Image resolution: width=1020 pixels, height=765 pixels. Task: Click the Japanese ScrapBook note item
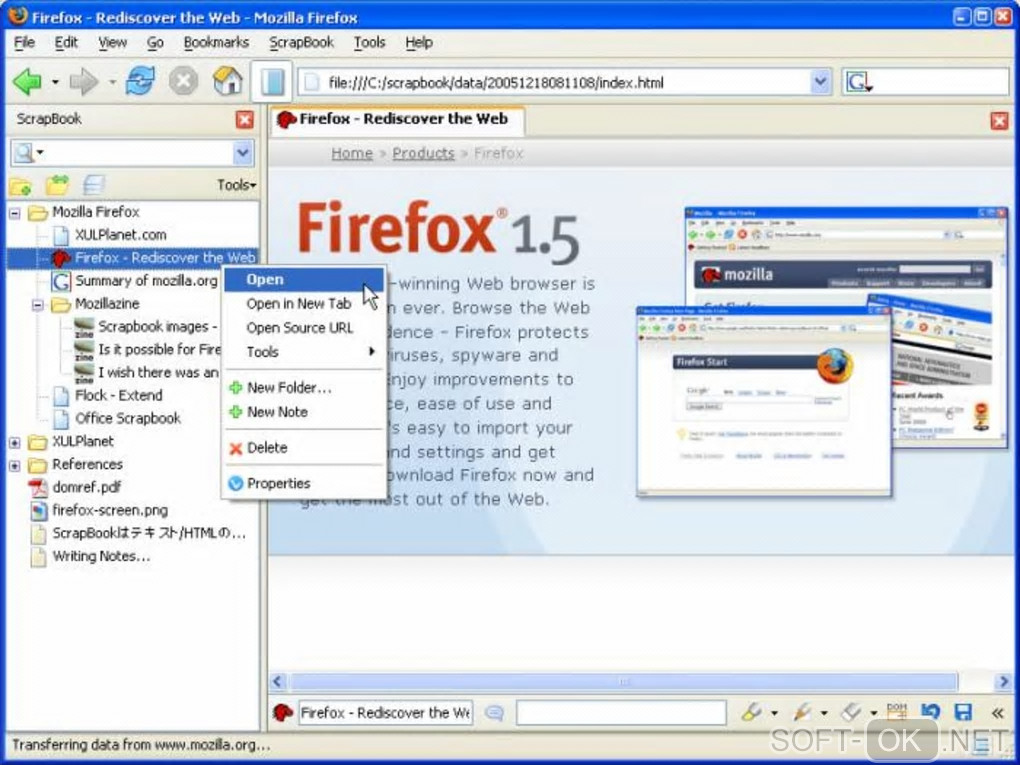148,533
